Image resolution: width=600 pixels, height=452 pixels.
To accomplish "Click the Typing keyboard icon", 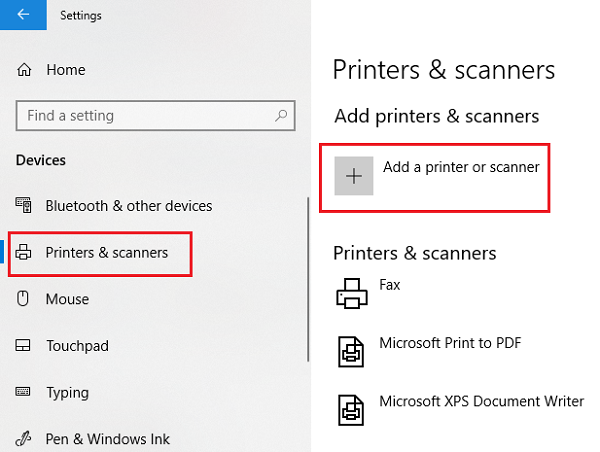I will point(25,393).
